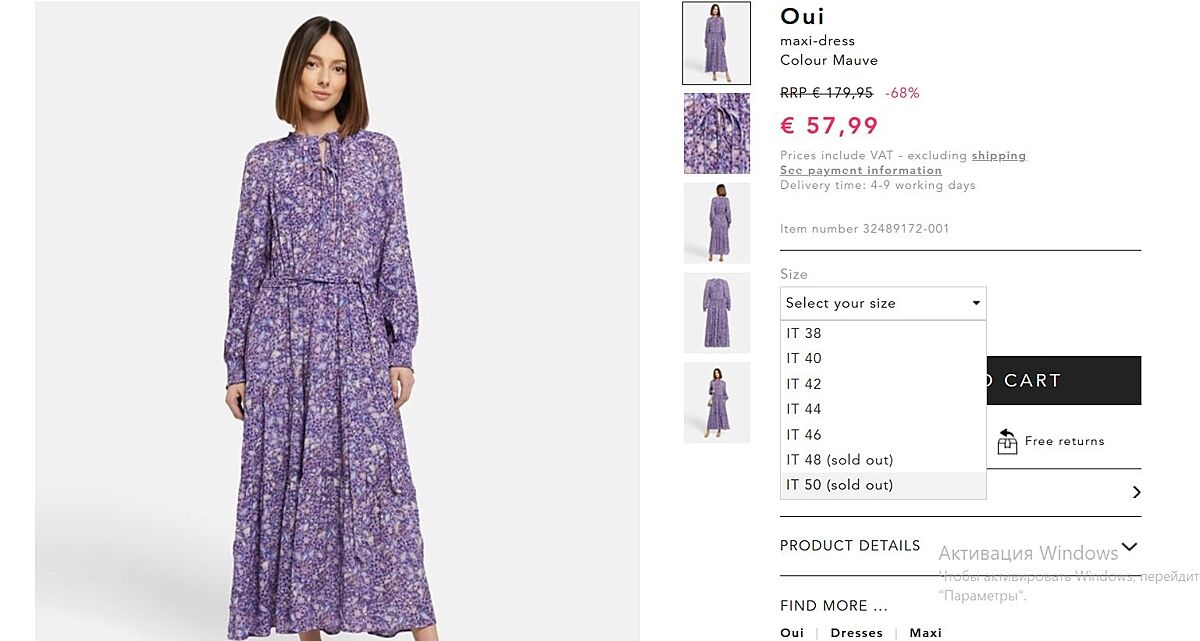Select size IT 42 option

[804, 384]
